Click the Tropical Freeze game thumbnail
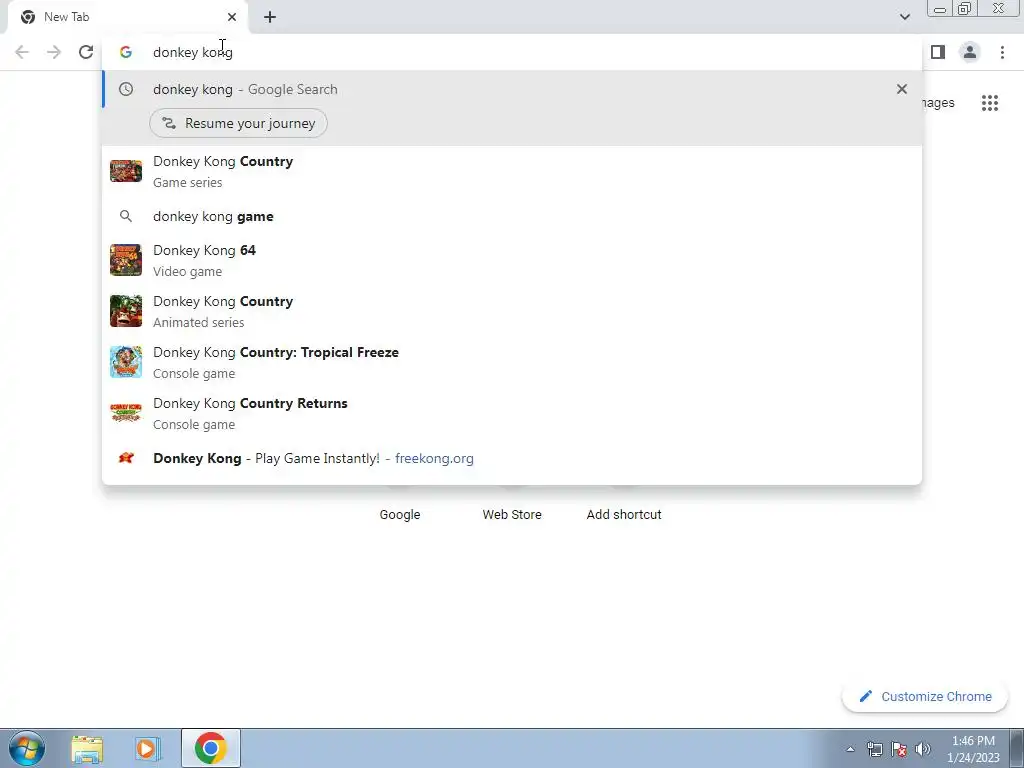 pyautogui.click(x=126, y=362)
